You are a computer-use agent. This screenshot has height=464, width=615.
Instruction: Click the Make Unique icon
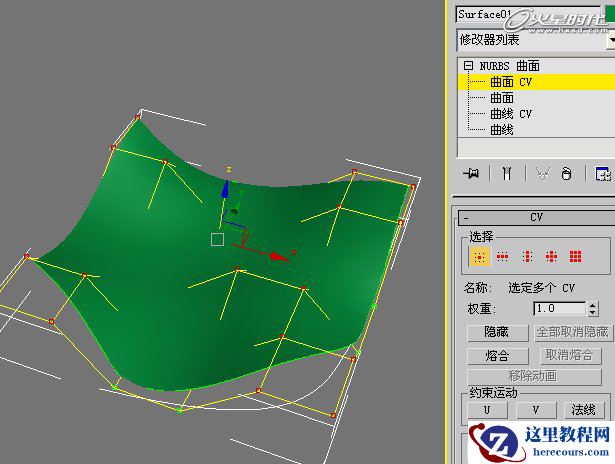[543, 173]
